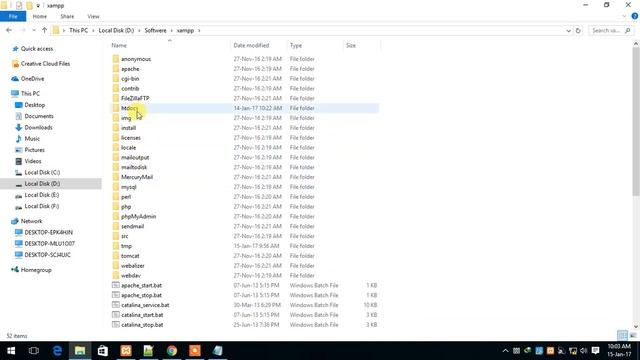Select the mysql folder icon
640x360 pixels.
tap(116, 187)
